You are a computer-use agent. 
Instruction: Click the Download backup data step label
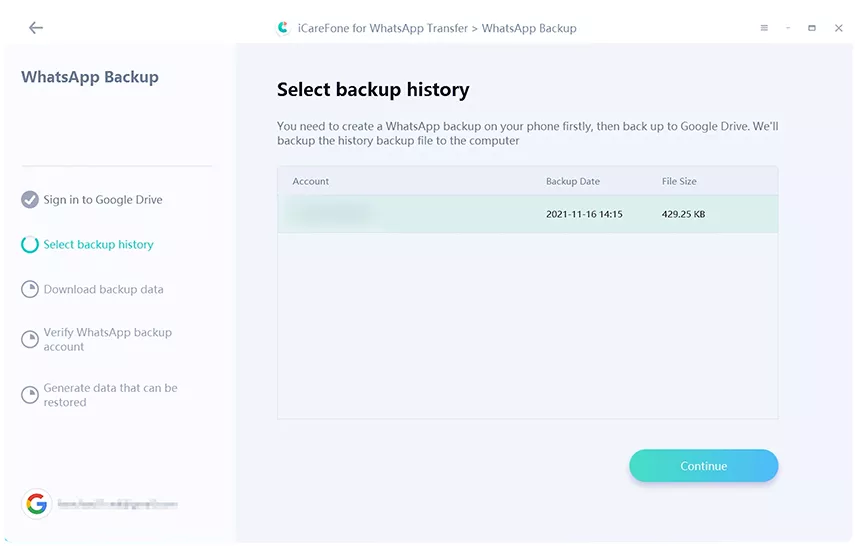[x=103, y=290]
